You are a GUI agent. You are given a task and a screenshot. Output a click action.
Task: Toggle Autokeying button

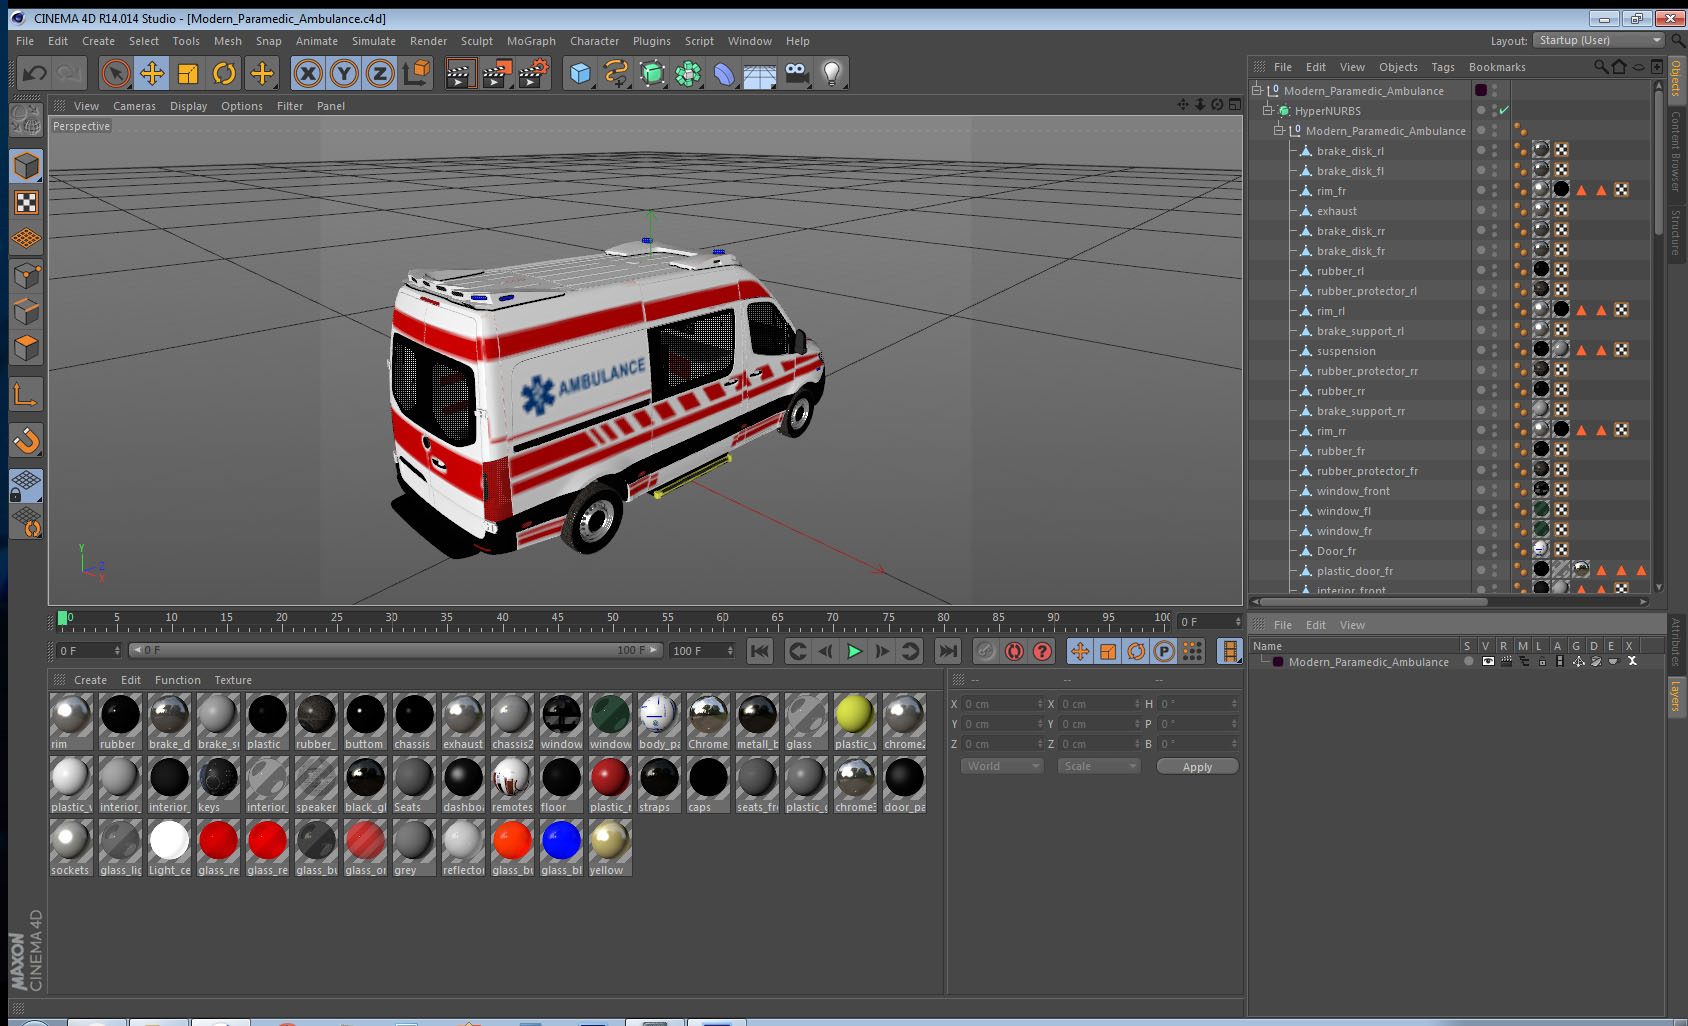point(1014,651)
